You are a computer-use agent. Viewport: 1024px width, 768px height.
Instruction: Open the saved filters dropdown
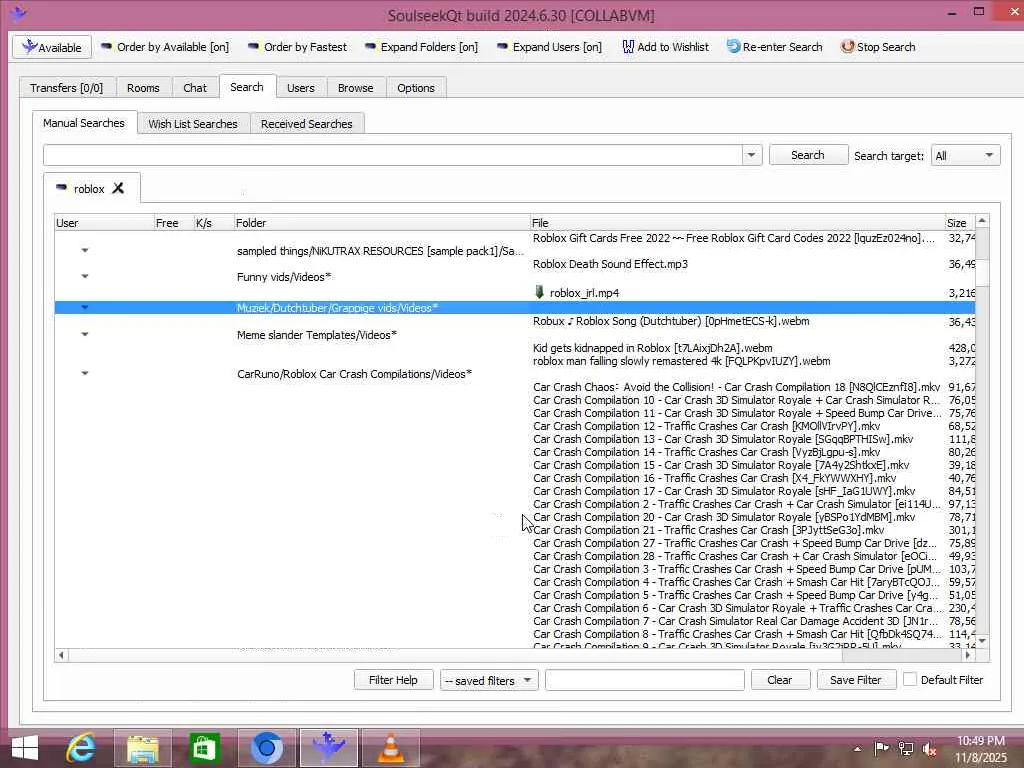(x=488, y=680)
